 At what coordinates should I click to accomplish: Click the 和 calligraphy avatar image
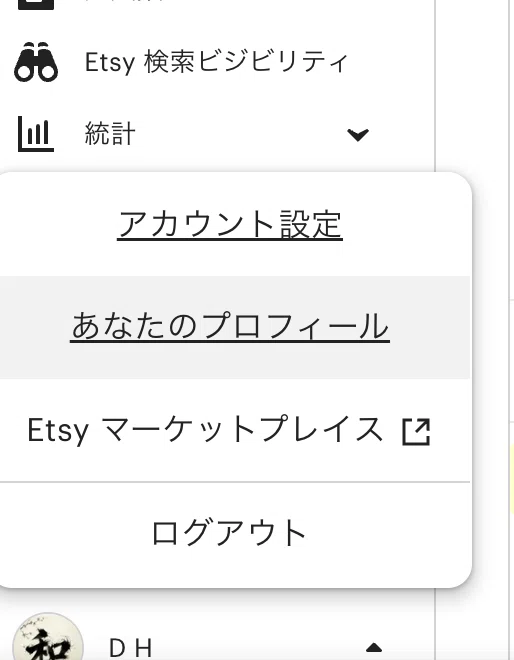48,636
